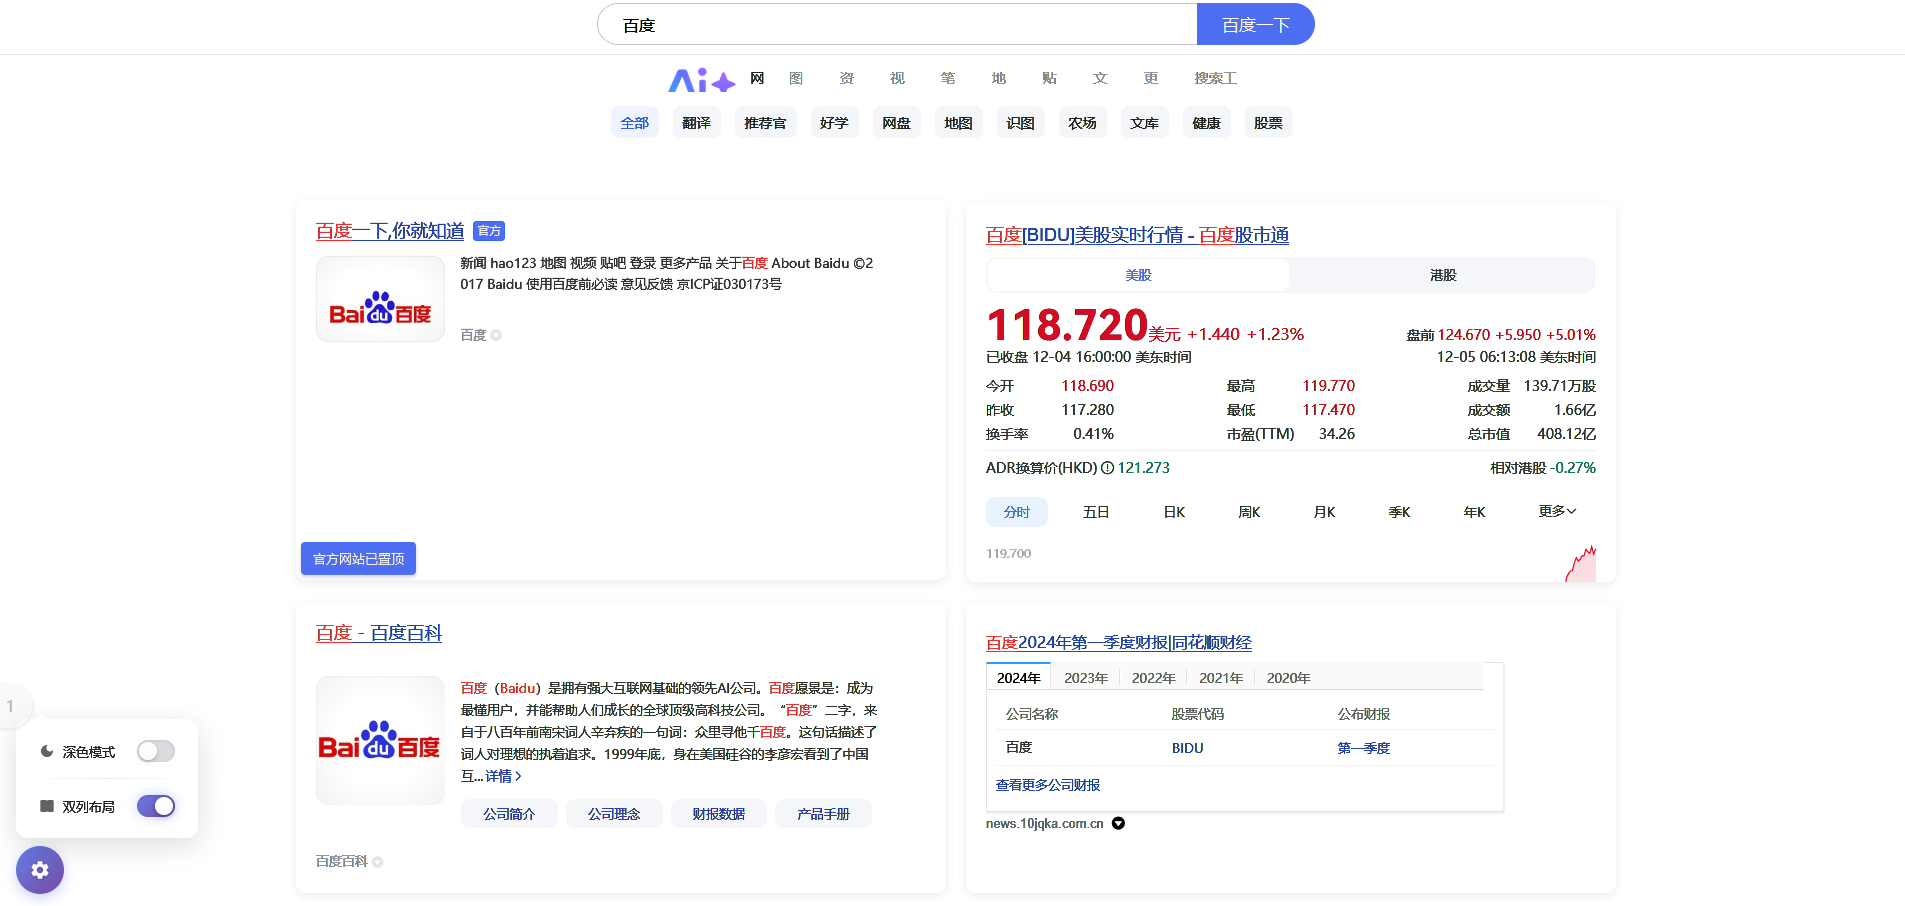Select the 推荐官 filter chip
Viewport: 1905px width, 906px height.
point(765,123)
